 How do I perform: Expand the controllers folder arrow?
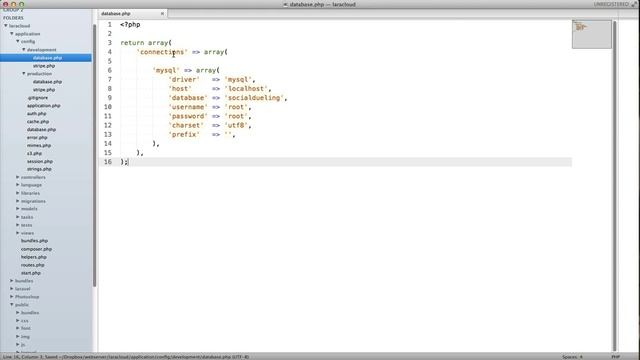pos(18,177)
